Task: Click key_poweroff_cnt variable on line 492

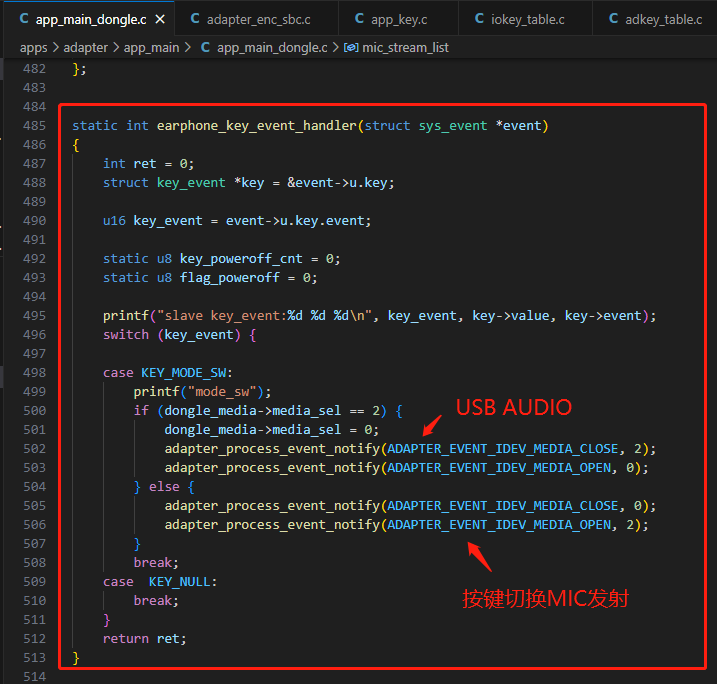Action: 241,259
